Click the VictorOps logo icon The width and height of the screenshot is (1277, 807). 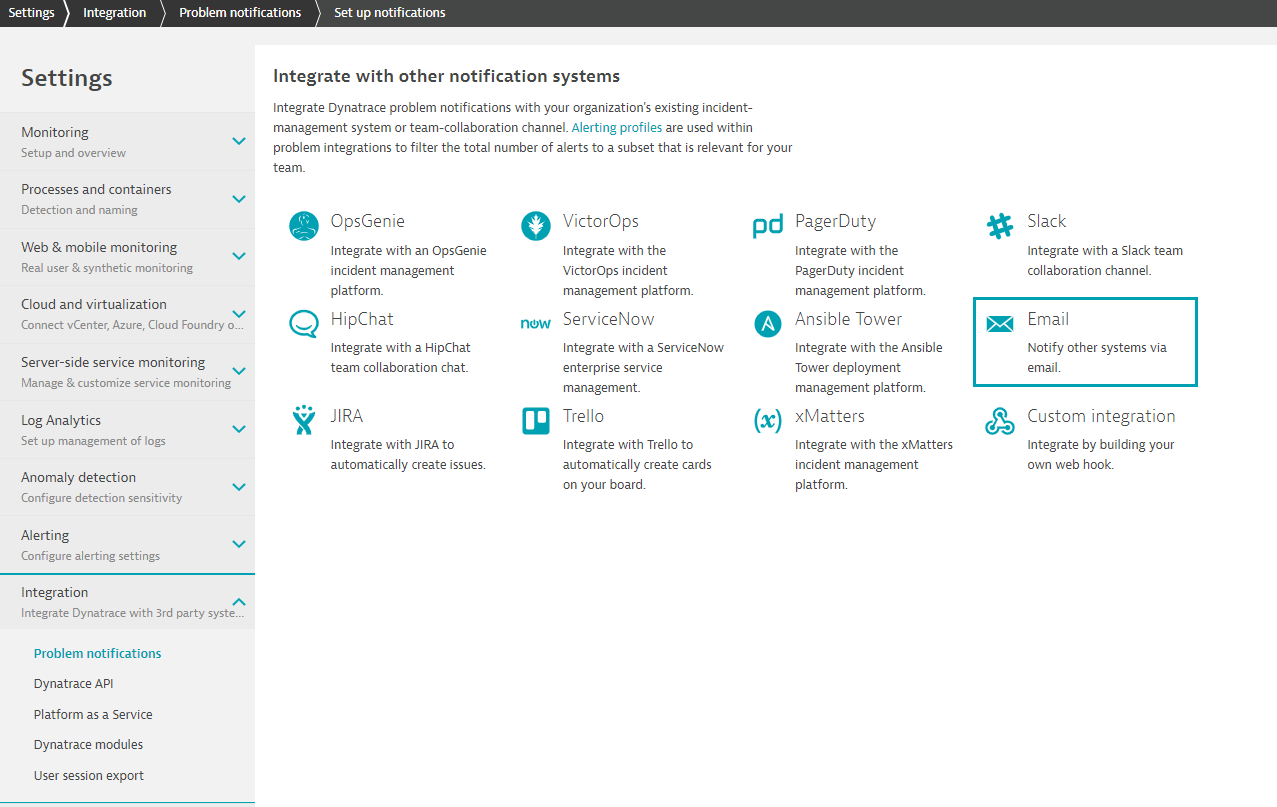(535, 226)
